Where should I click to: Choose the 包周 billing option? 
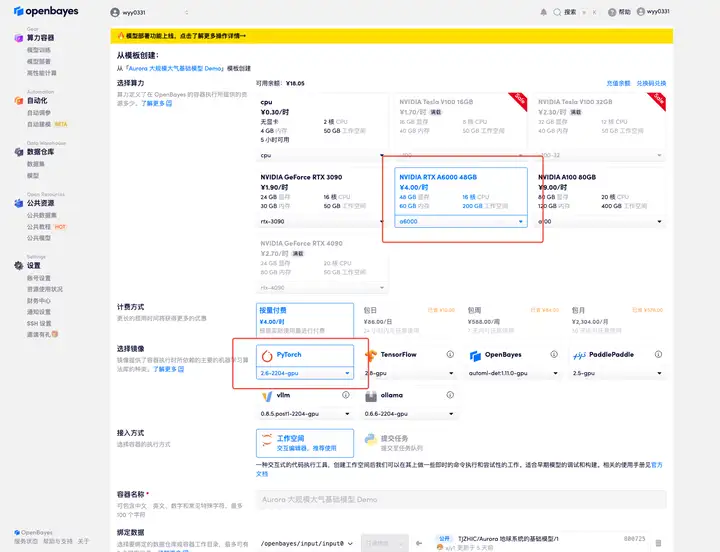pyautogui.click(x=513, y=319)
